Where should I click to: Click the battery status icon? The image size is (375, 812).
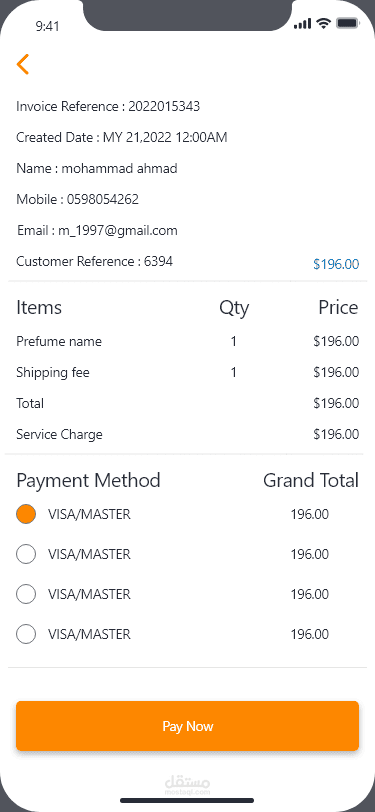[x=348, y=23]
